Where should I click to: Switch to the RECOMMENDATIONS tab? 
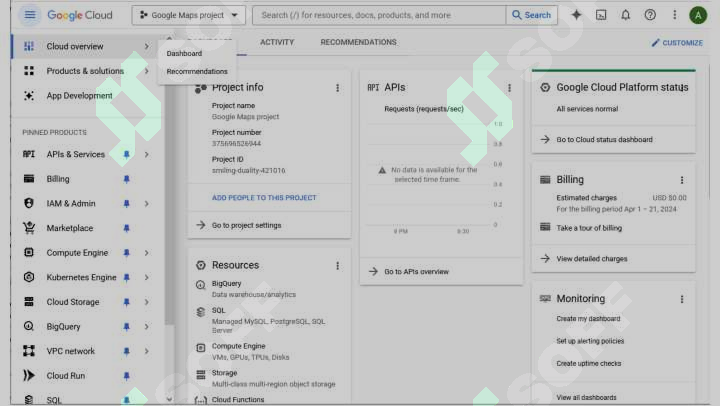(358, 42)
